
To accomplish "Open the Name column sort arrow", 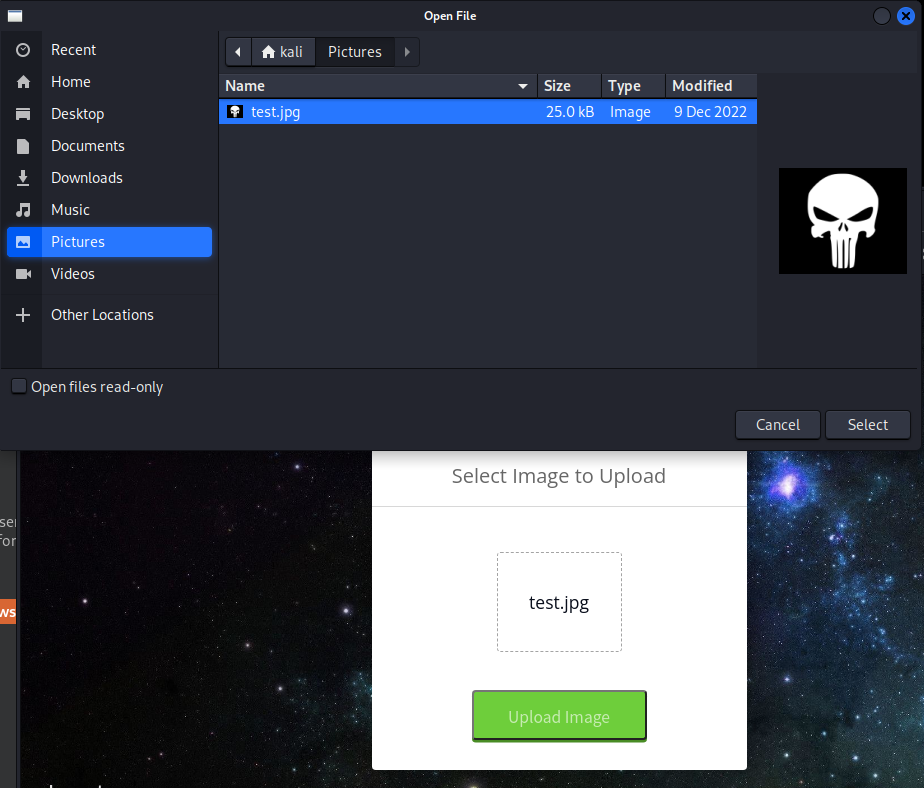I will pos(523,86).
